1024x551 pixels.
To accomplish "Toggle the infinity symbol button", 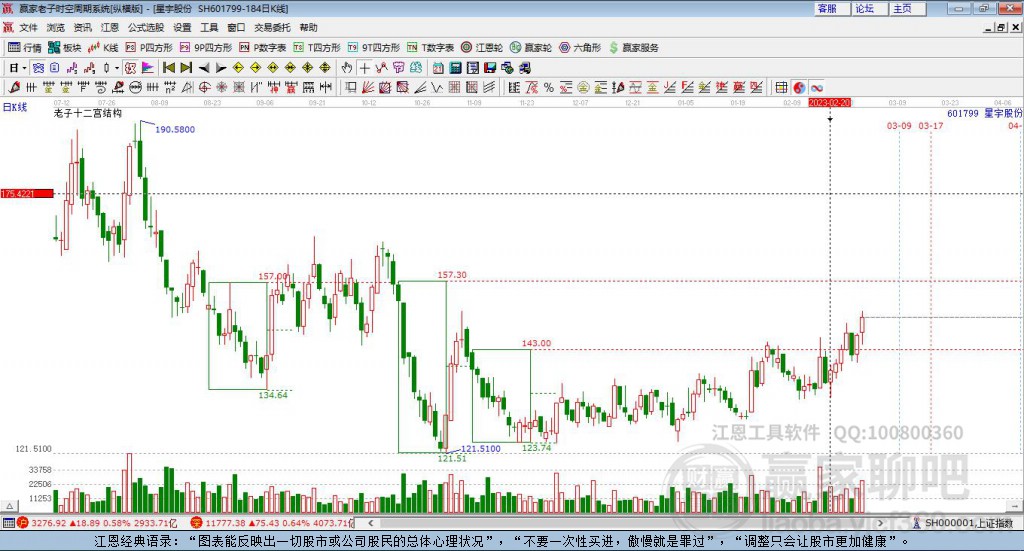I will pyautogui.click(x=816, y=87).
